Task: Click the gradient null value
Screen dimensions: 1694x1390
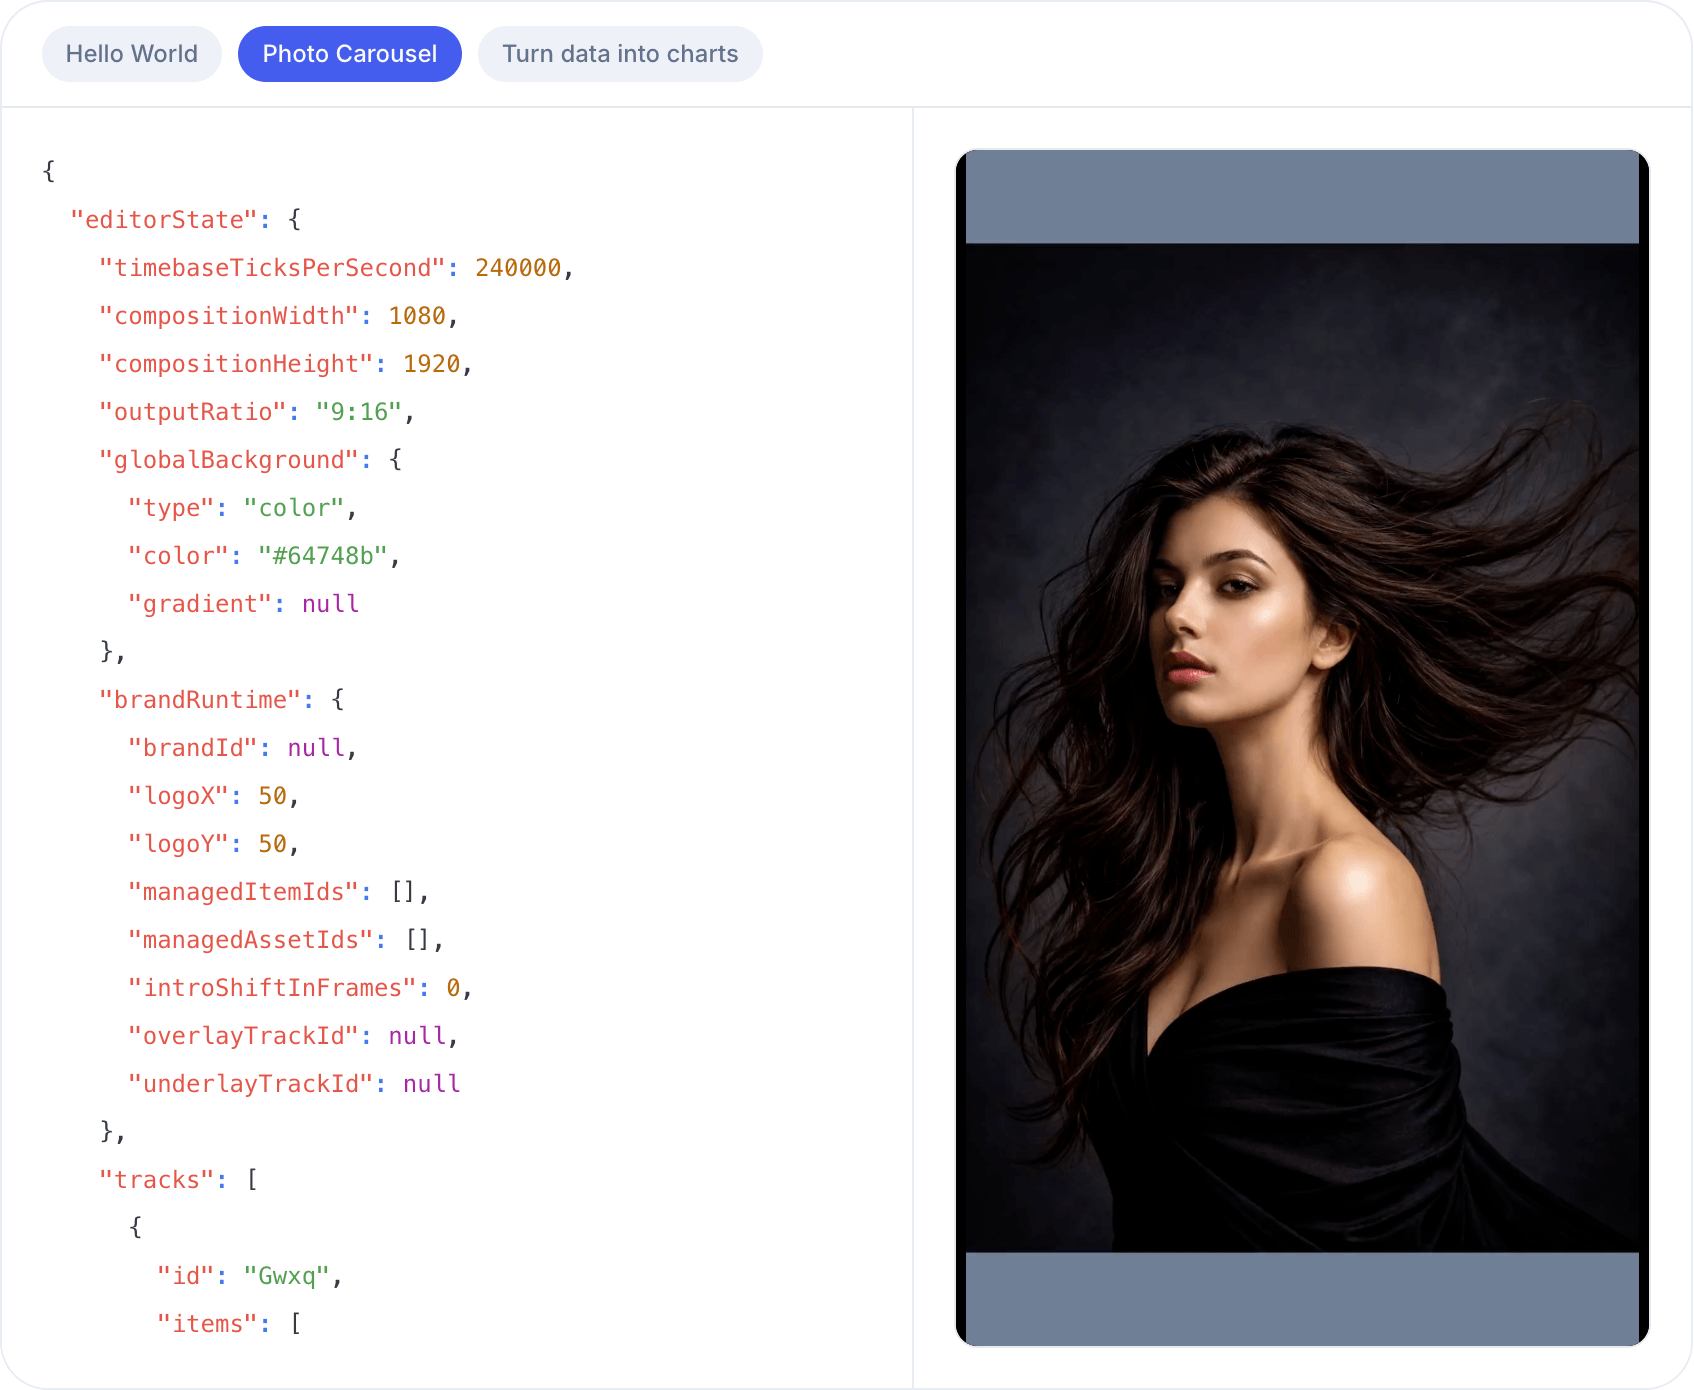Action: [330, 603]
